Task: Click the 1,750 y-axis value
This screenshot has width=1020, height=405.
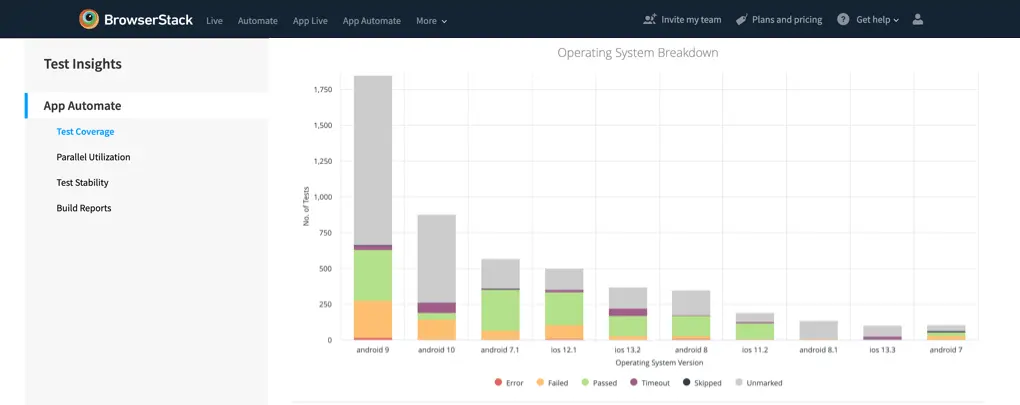Action: coord(323,90)
